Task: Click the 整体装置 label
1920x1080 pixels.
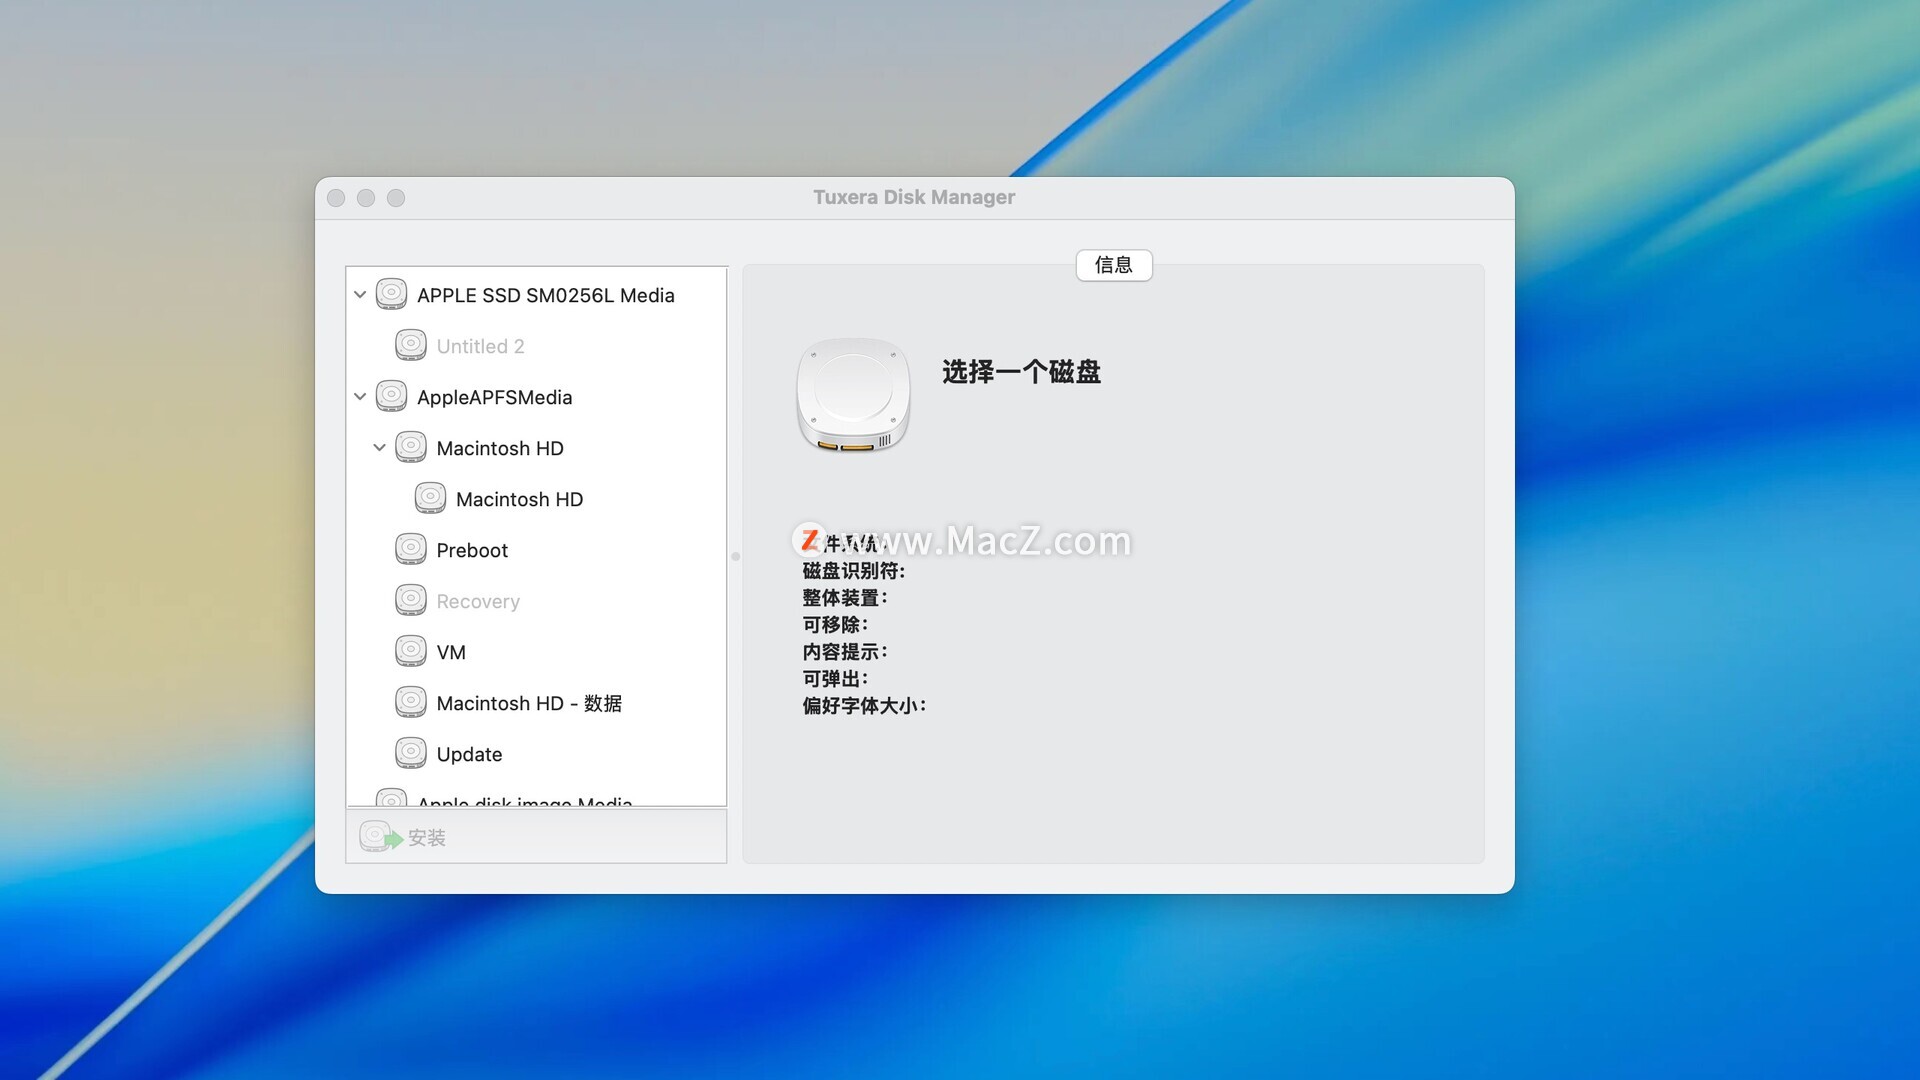Action: 844,598
